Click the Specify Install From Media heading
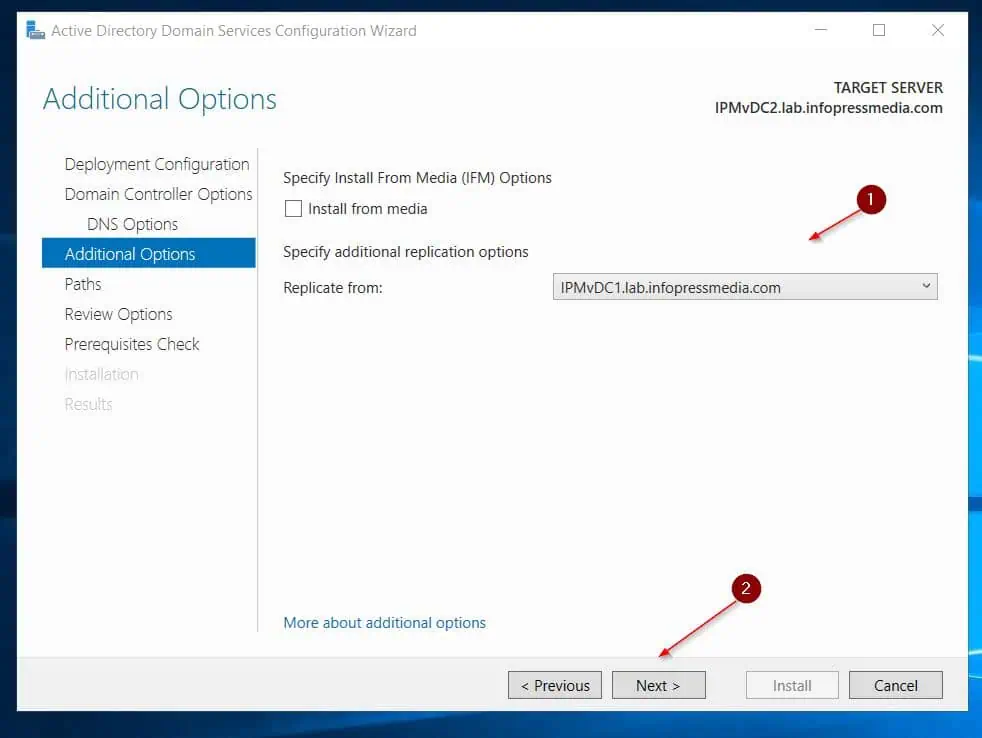This screenshot has height=738, width=982. [417, 178]
